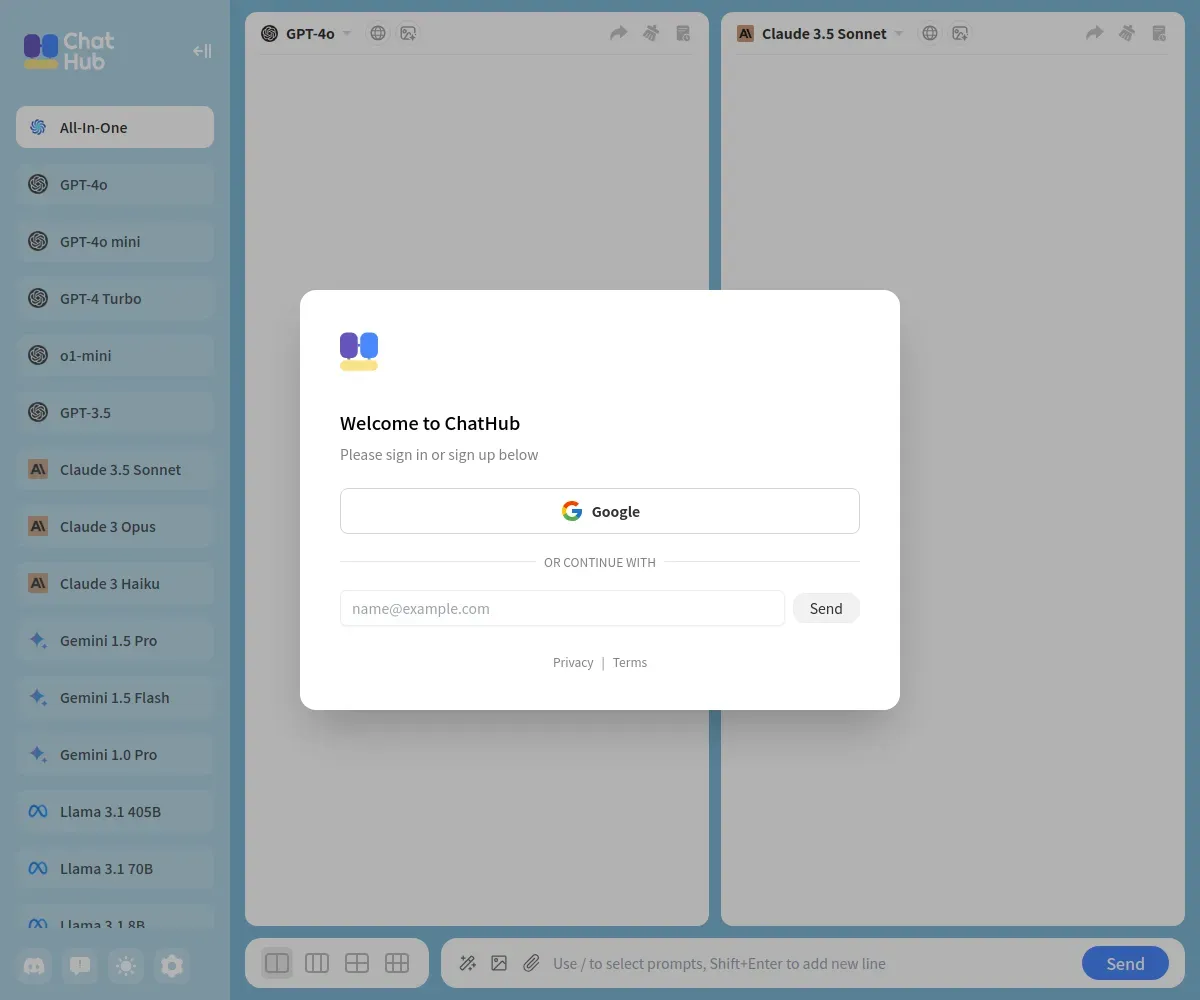
Task: Select All-In-One in the sidebar
Action: click(115, 127)
